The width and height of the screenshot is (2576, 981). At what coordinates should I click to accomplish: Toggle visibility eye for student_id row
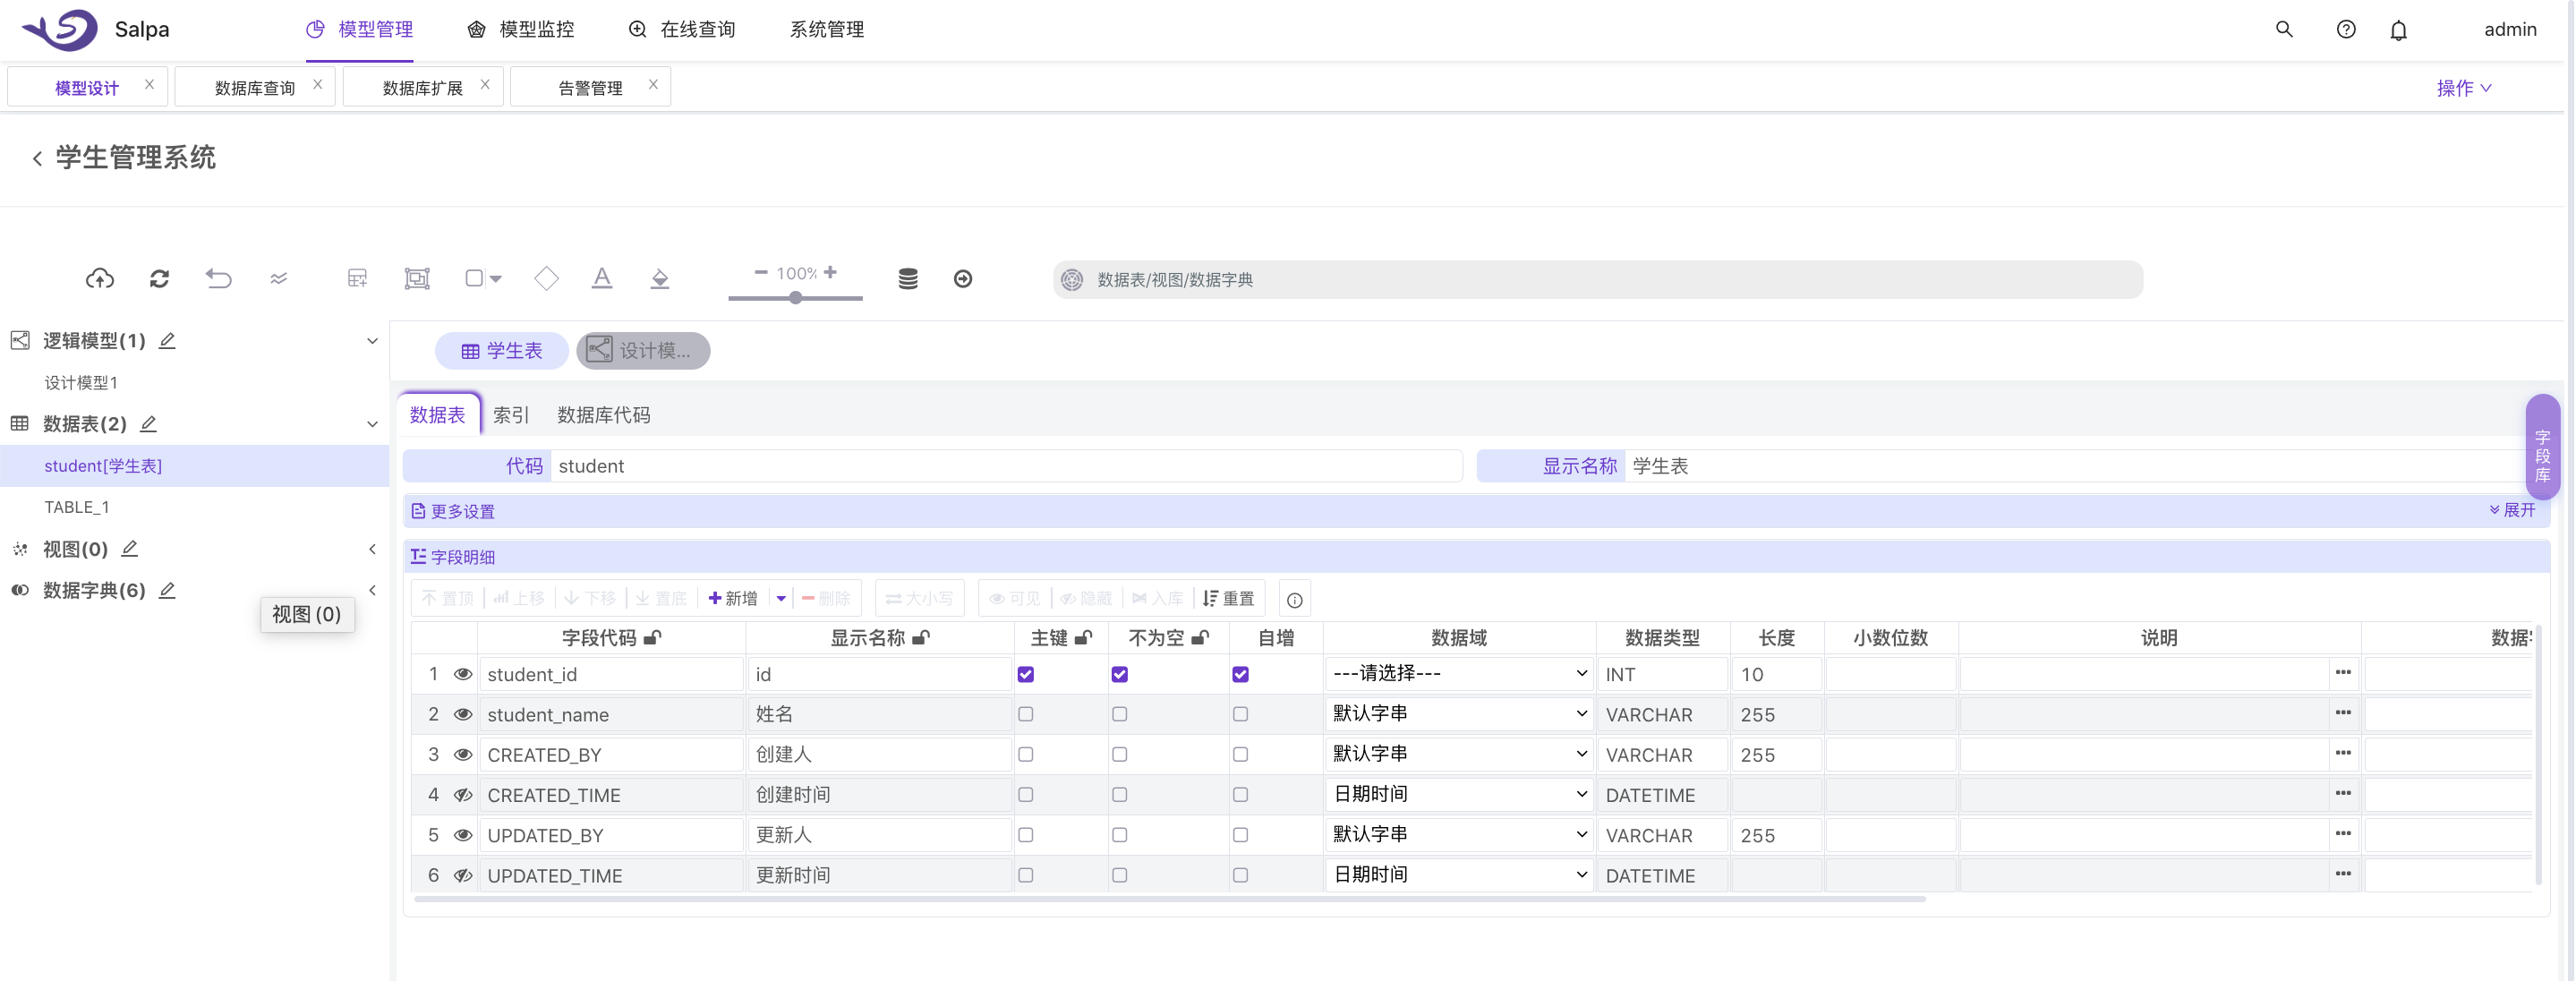click(463, 675)
